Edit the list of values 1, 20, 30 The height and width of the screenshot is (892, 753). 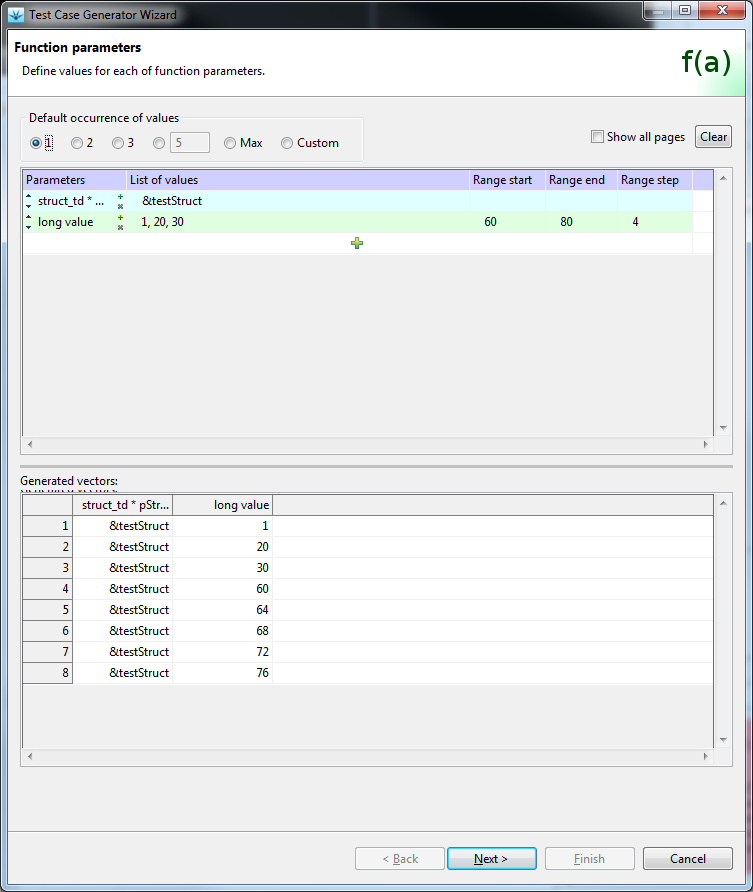tap(163, 222)
